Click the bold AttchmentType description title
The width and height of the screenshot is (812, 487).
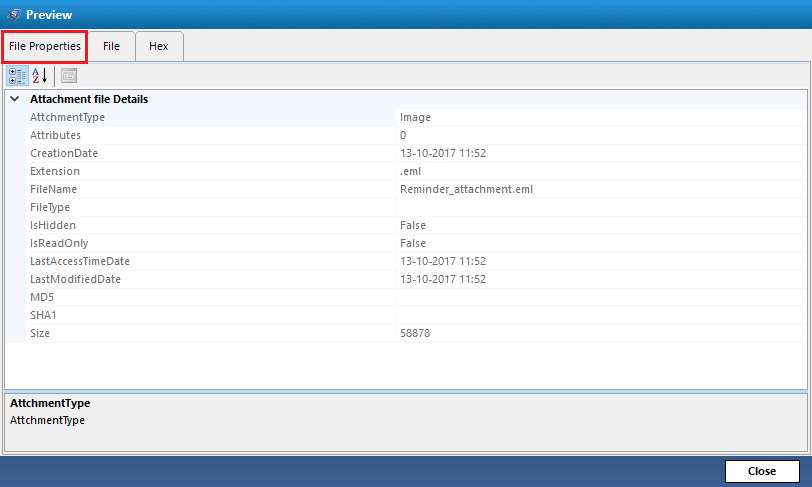50,403
